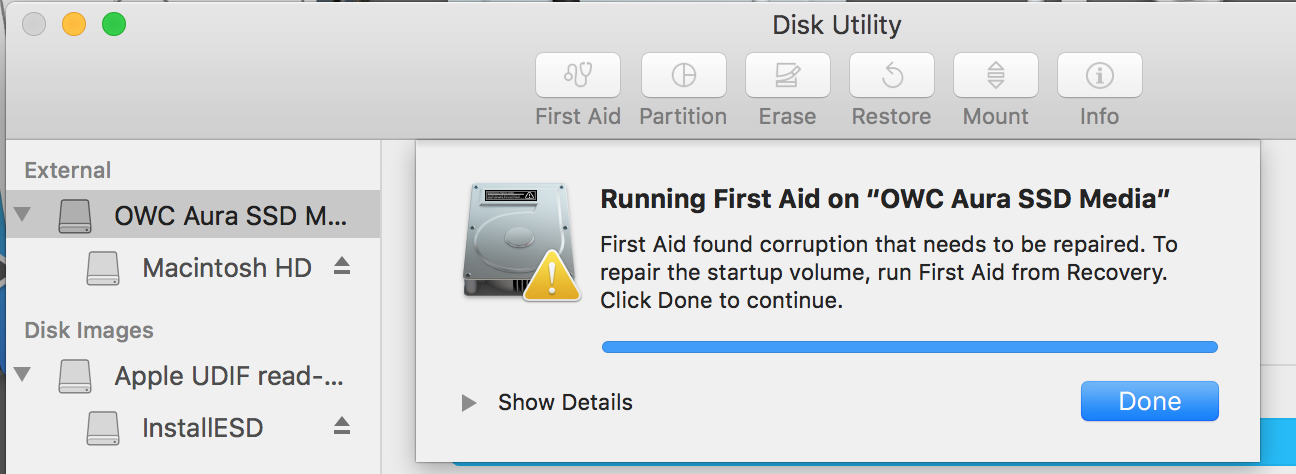Click the First Aid progress bar

(x=909, y=347)
